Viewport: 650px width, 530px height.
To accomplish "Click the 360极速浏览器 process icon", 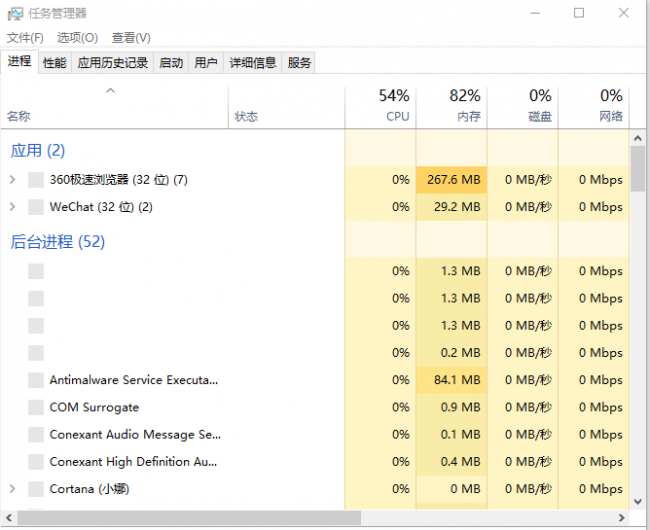I will 36,180.
